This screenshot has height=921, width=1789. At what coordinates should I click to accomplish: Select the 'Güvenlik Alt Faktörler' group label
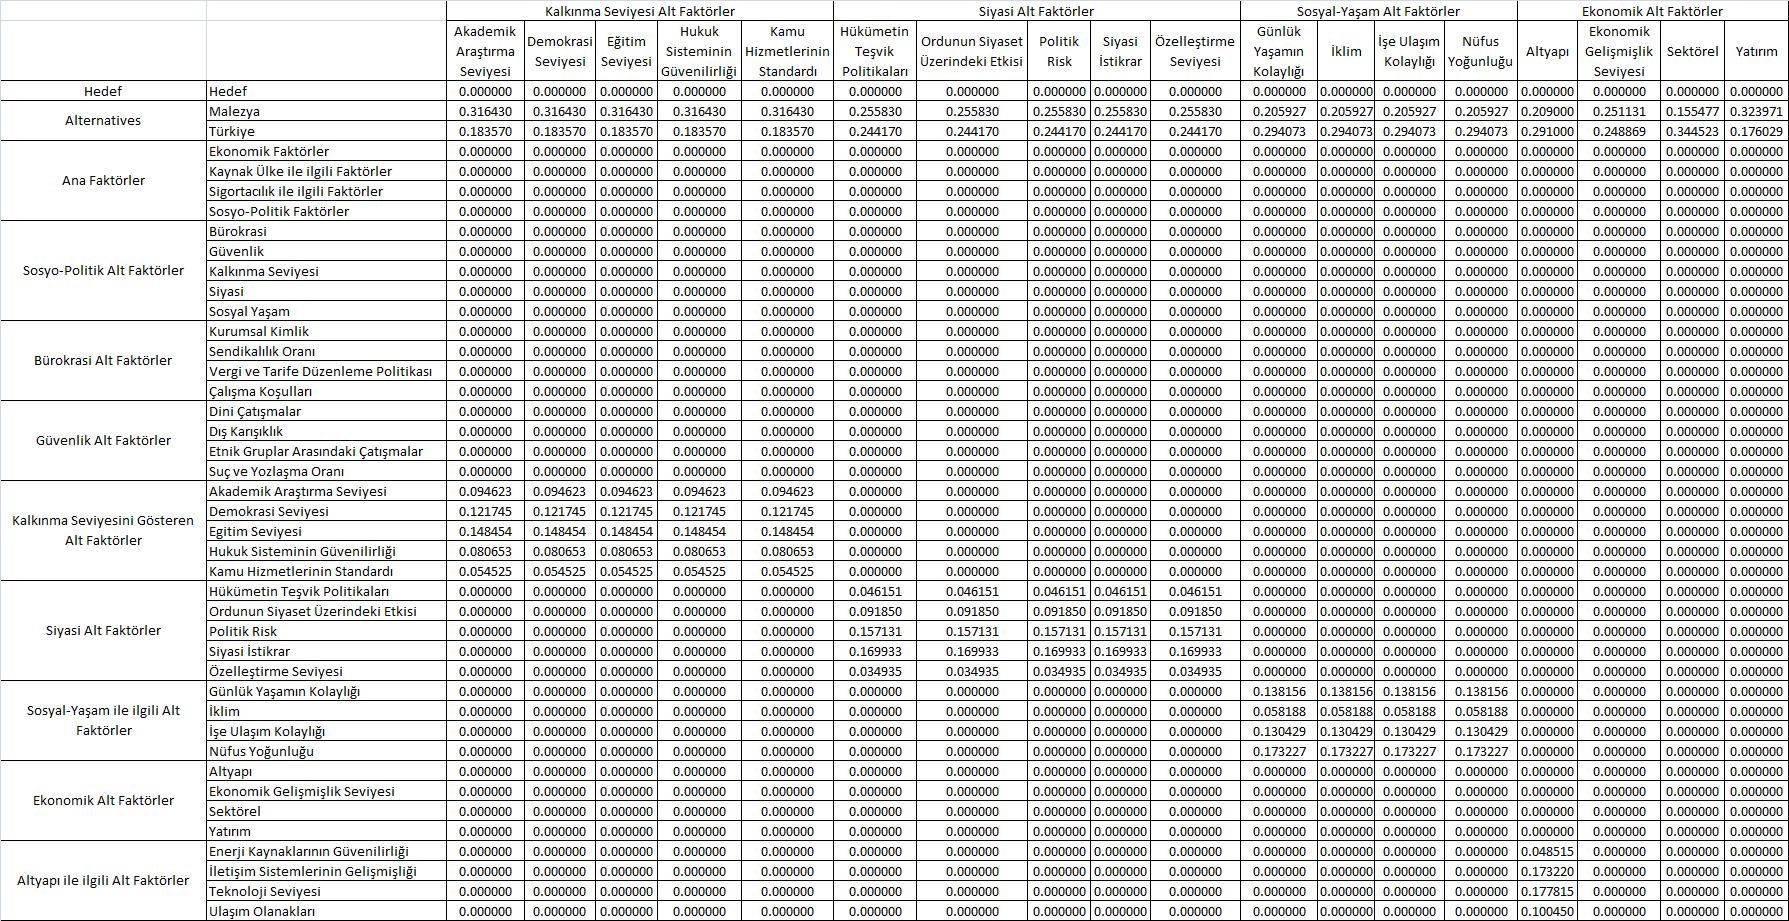click(103, 441)
